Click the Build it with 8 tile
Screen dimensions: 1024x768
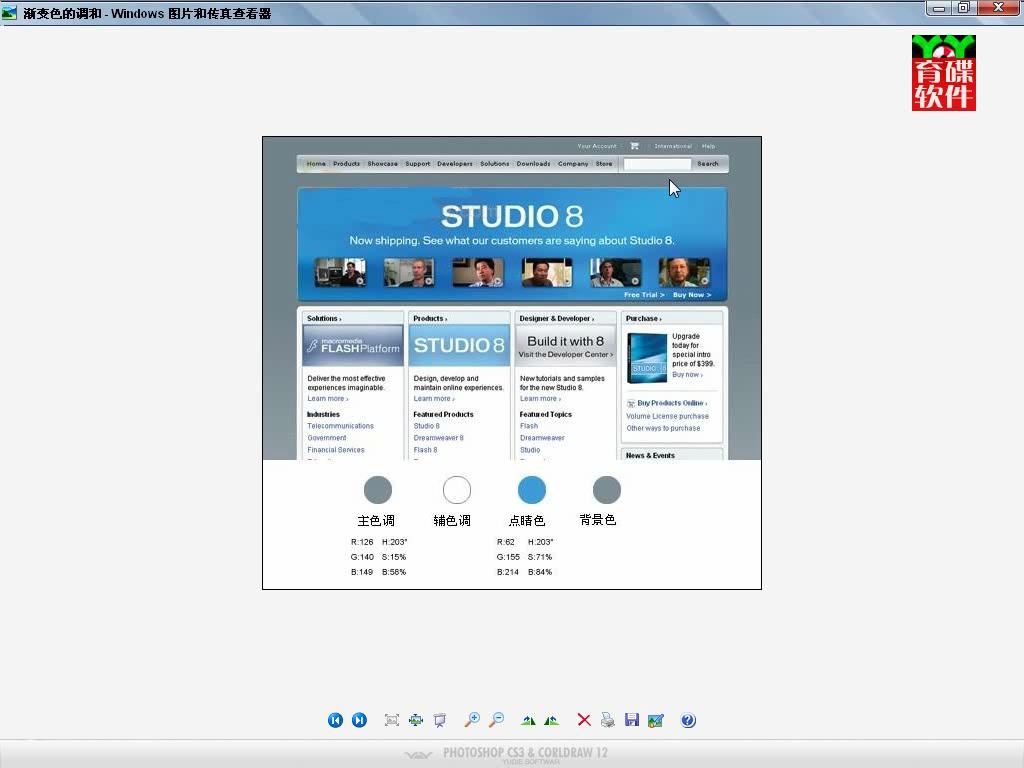(566, 345)
